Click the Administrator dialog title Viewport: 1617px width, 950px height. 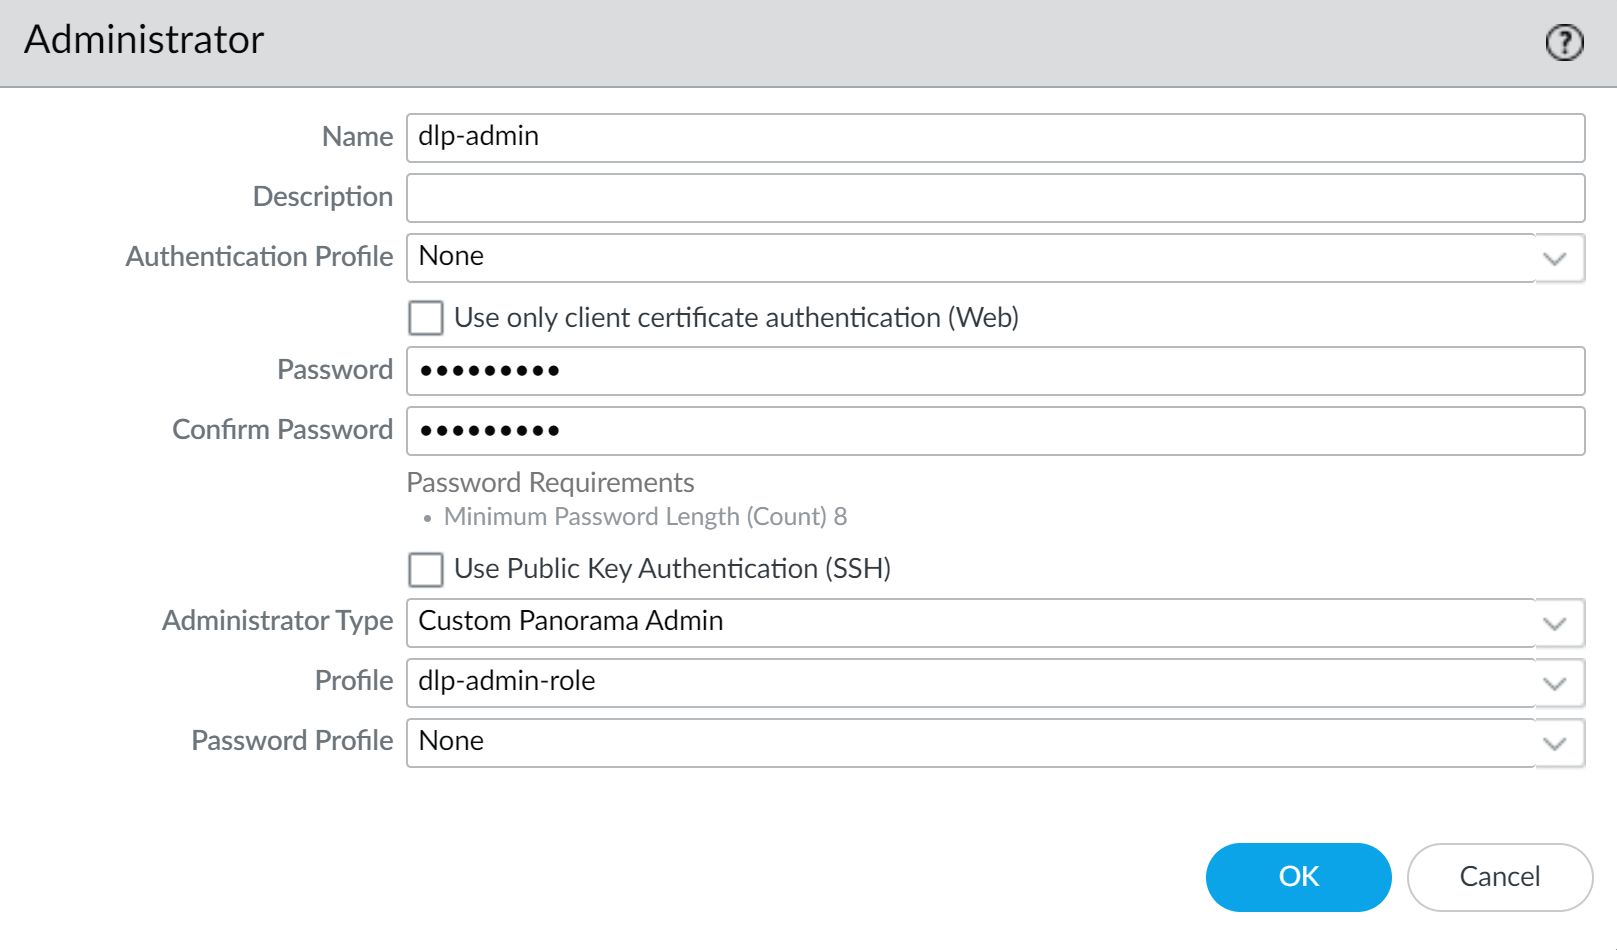pos(144,40)
